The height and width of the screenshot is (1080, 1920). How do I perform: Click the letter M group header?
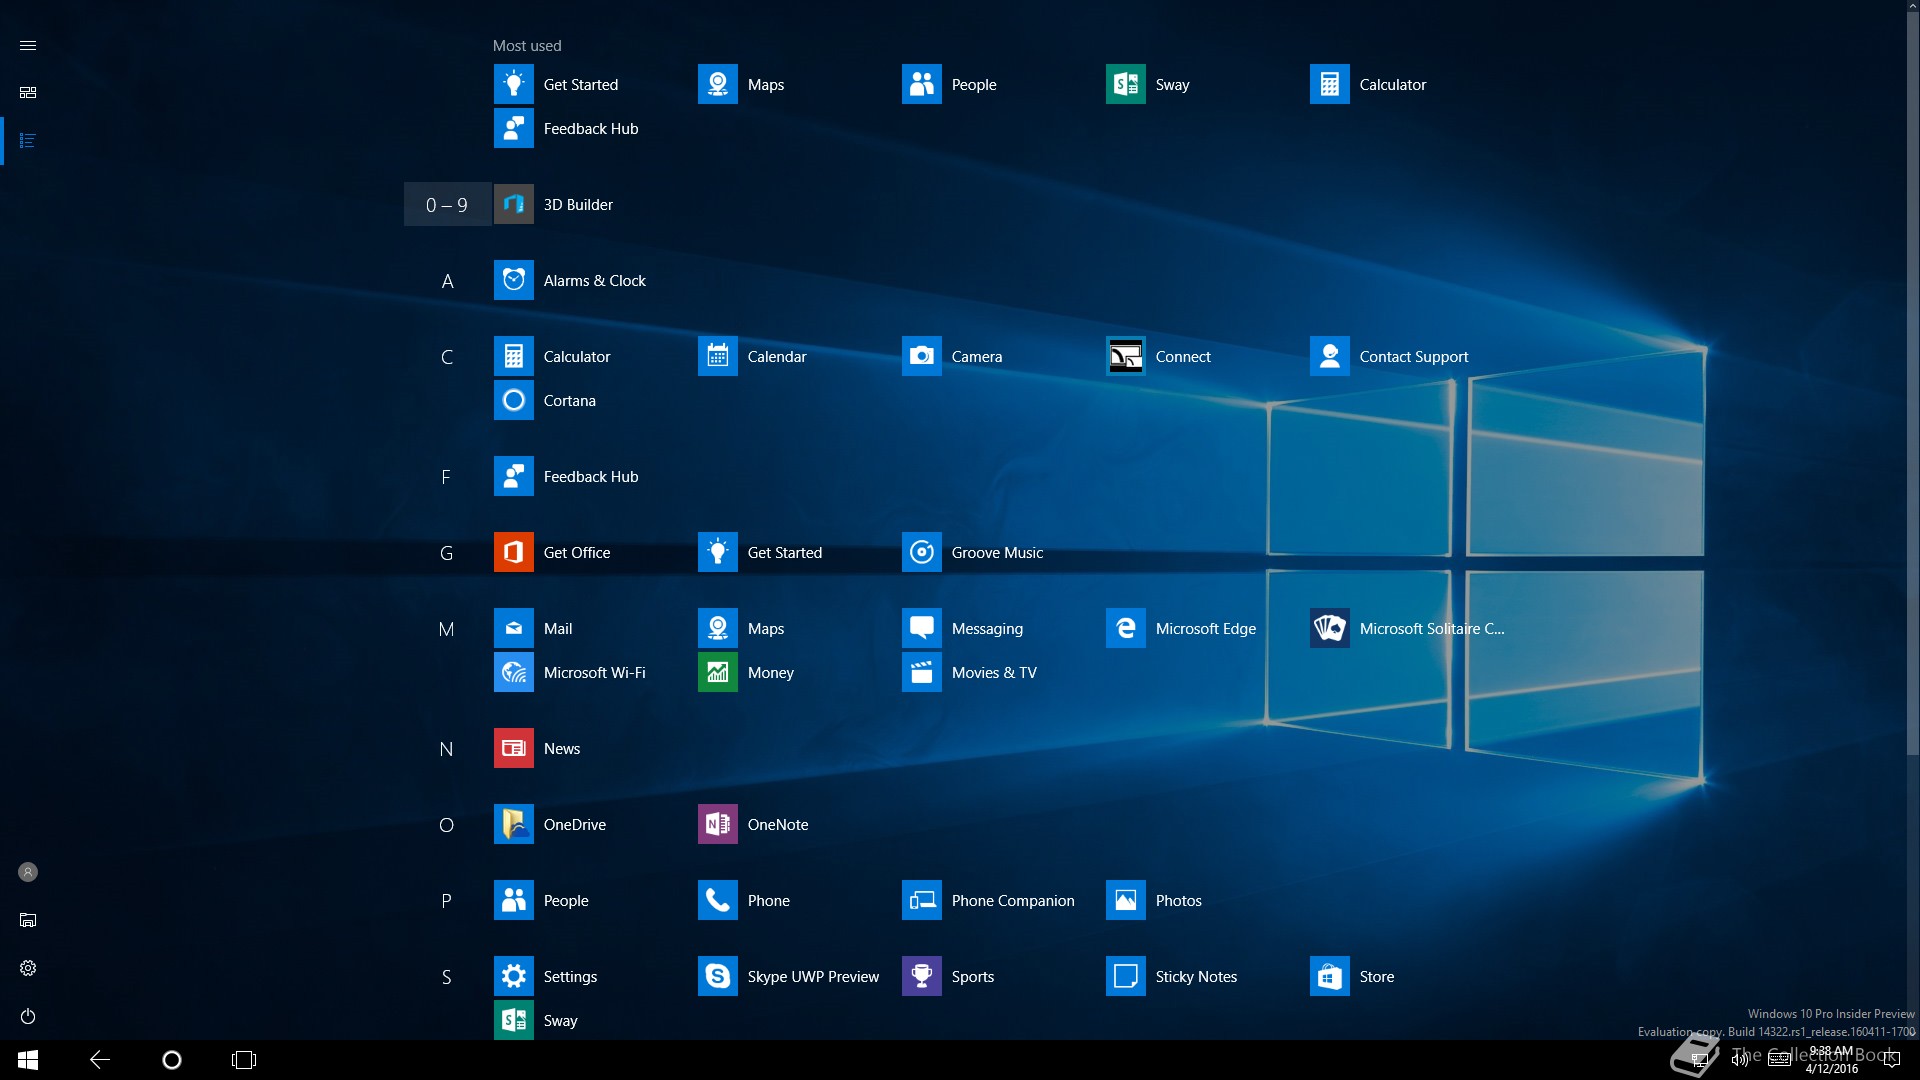coord(447,629)
